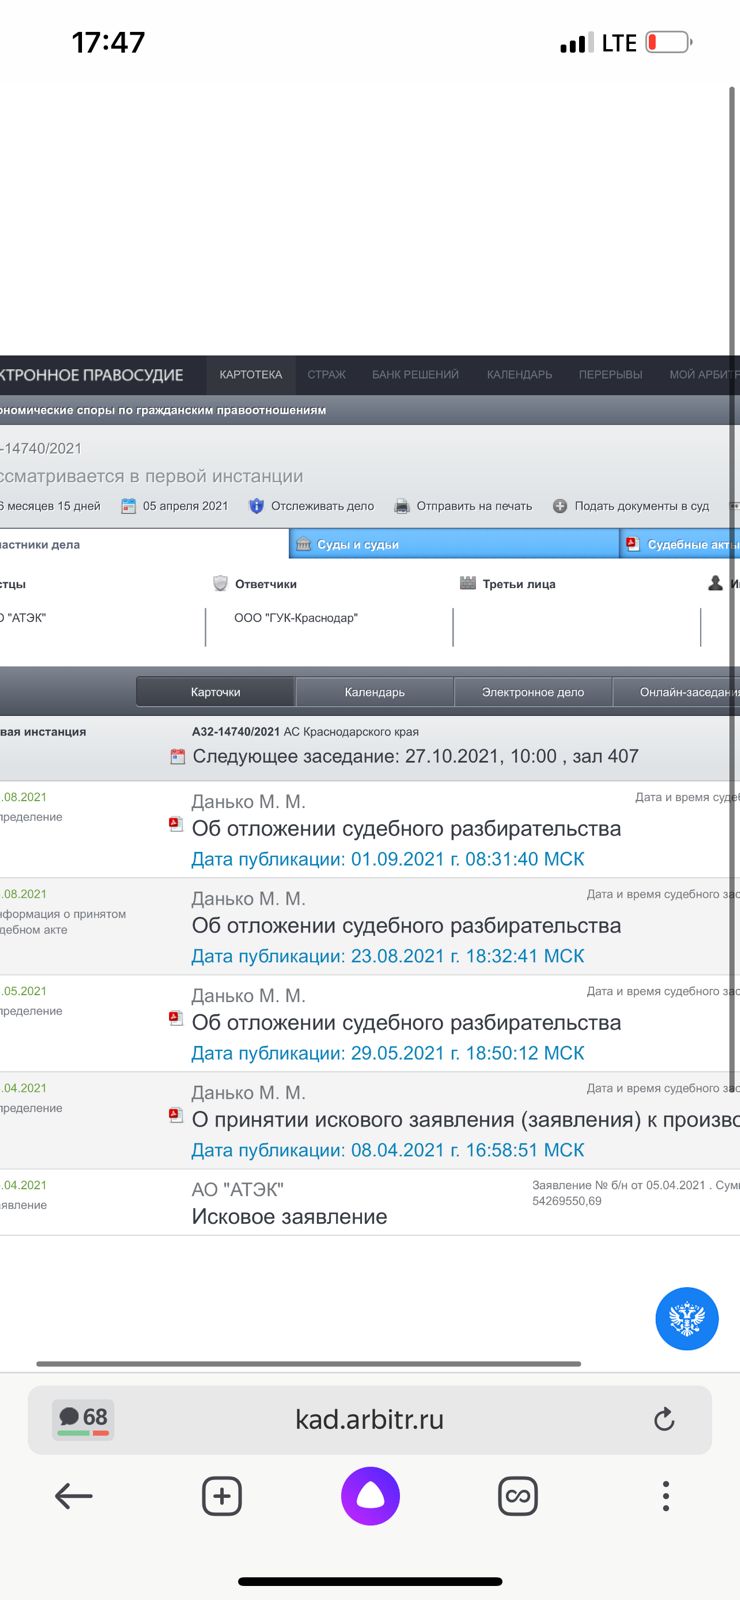Screen dimensions: 740x1600
Task: Tap the kad.arbitr.ru address field
Action: point(369,1419)
